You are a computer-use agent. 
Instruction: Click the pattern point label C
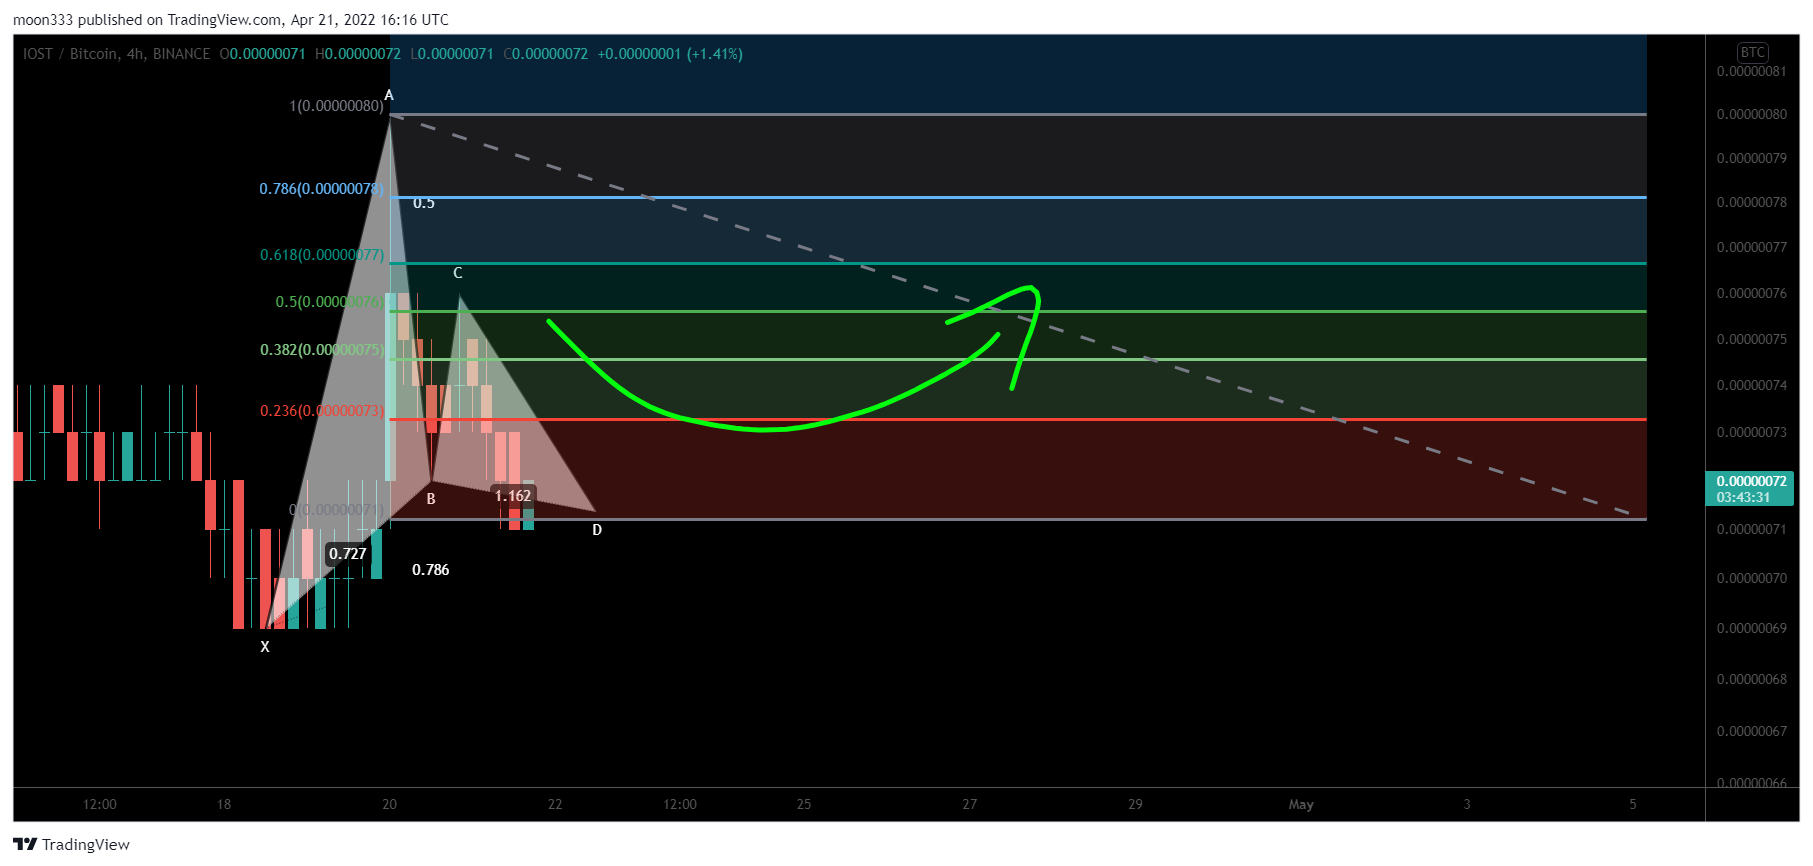(458, 273)
